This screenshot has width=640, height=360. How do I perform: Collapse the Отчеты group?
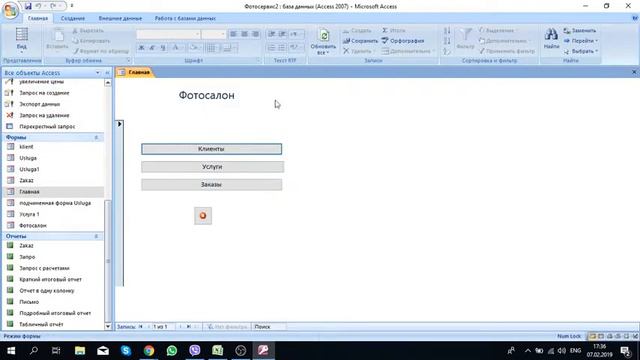pyautogui.click(x=97, y=236)
